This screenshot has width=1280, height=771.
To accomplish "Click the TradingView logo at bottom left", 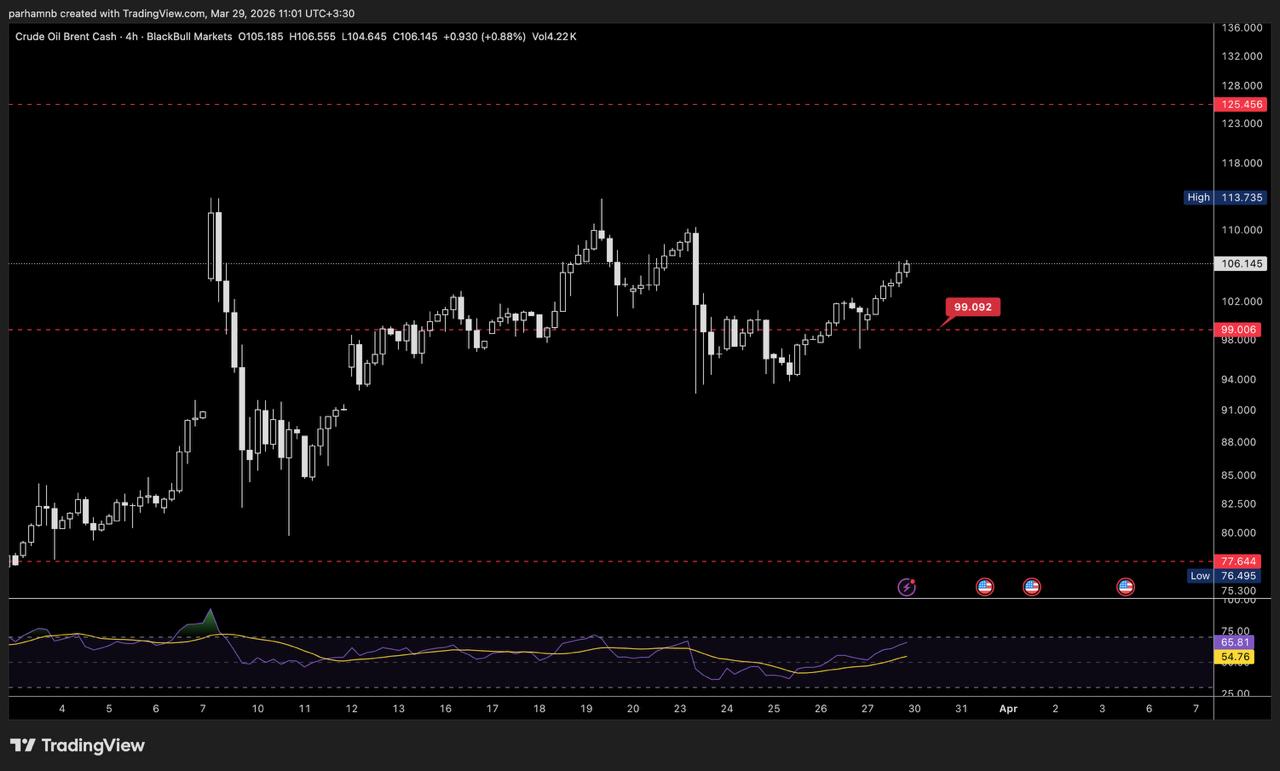I will point(77,745).
